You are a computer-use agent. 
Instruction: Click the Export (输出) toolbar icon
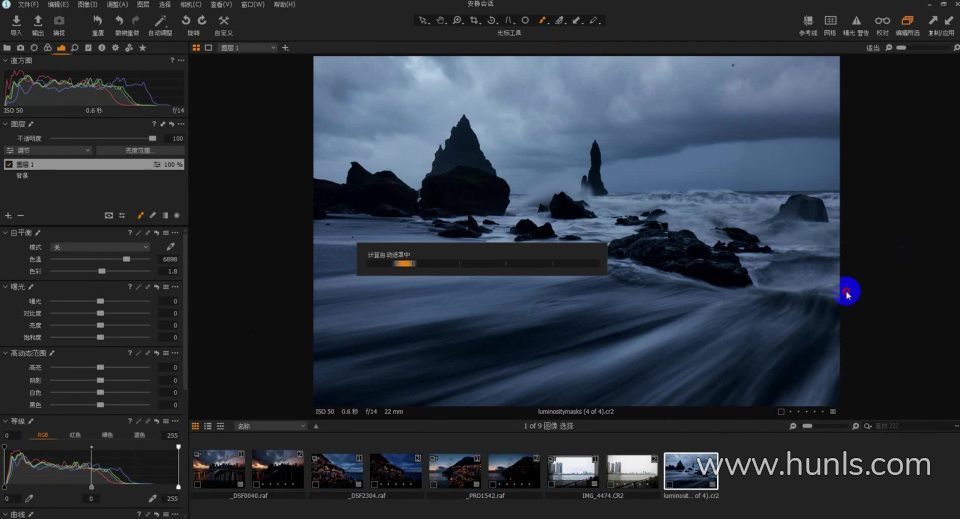pos(37,21)
